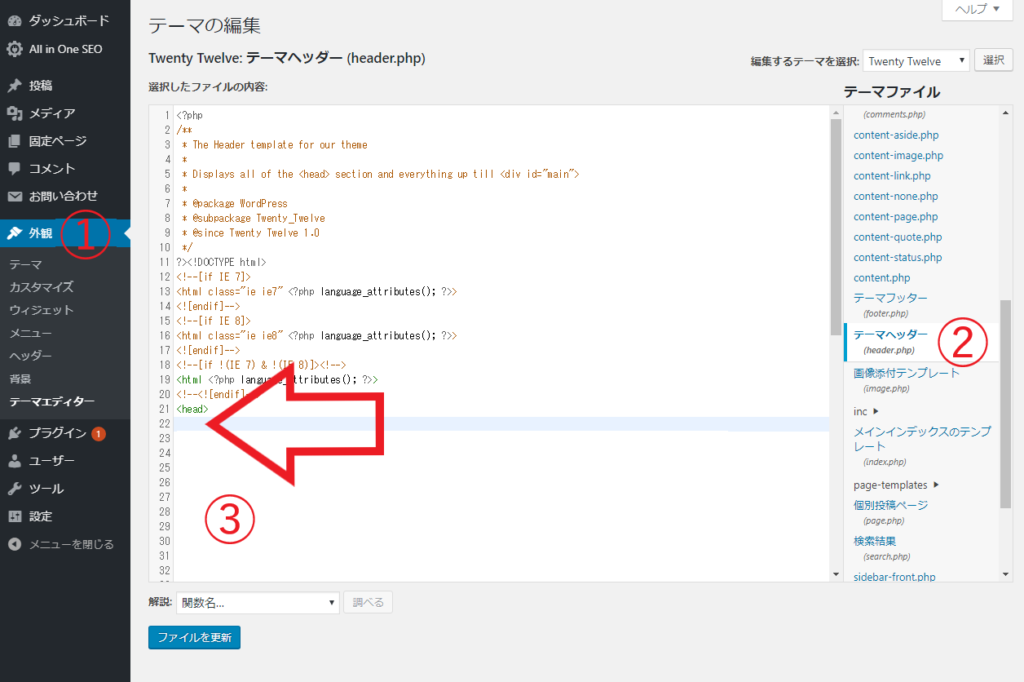
Task: Open content-none.php file
Action: tap(895, 196)
